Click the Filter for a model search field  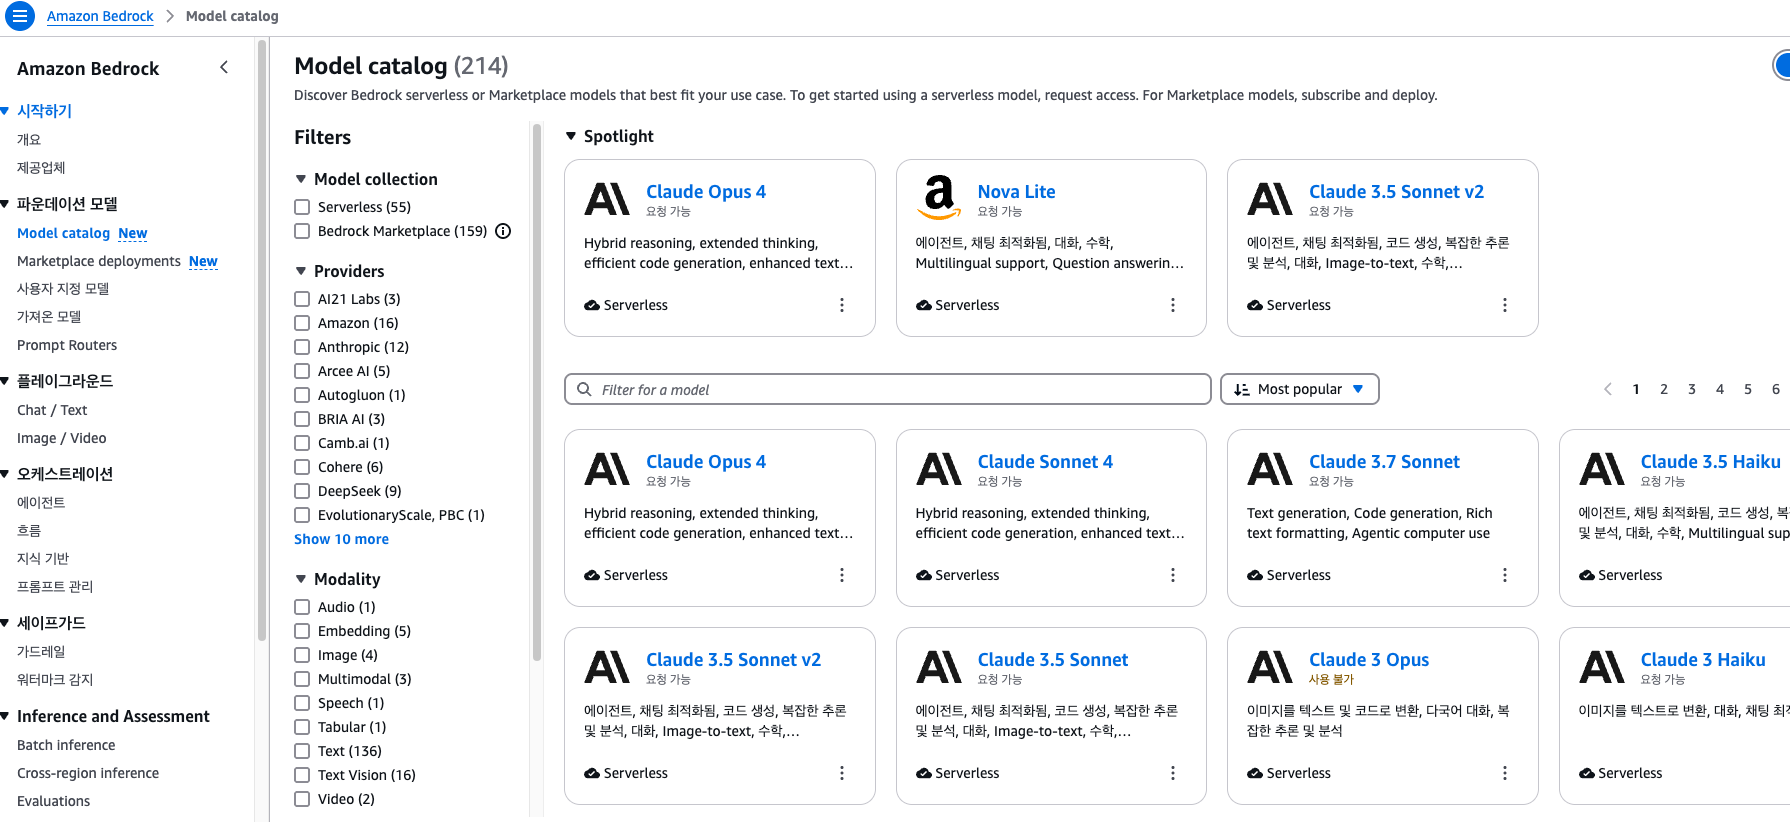888,389
